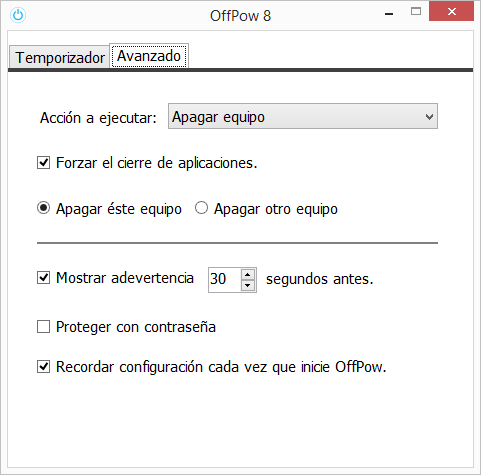Open the Acción a ejecutar dropdown
The image size is (481, 475).
click(303, 116)
